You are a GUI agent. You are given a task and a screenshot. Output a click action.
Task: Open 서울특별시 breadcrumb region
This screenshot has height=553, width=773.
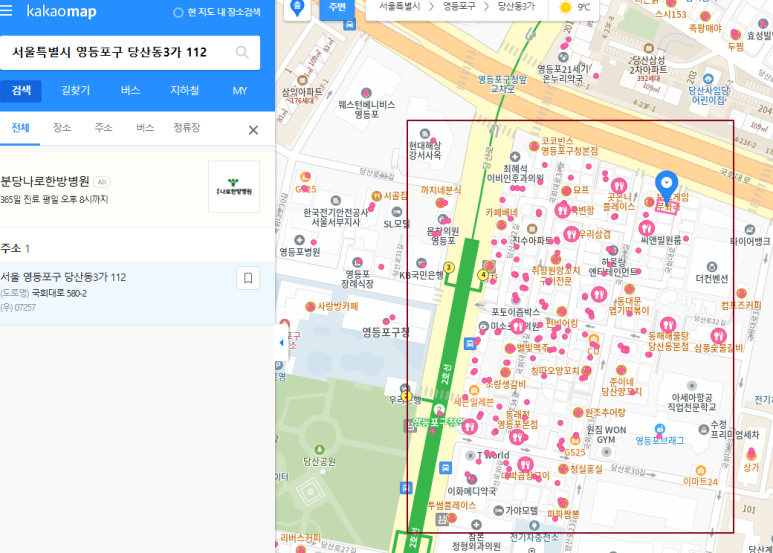399,6
